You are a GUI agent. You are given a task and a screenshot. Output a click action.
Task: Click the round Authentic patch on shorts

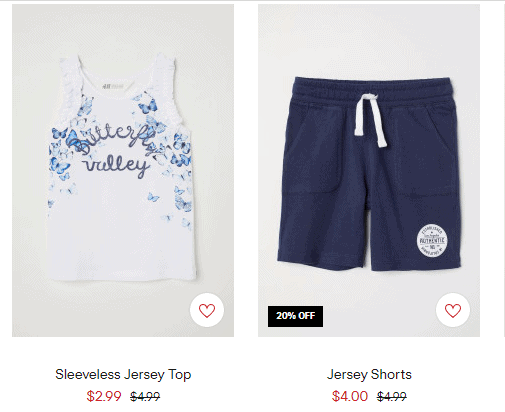pos(432,240)
